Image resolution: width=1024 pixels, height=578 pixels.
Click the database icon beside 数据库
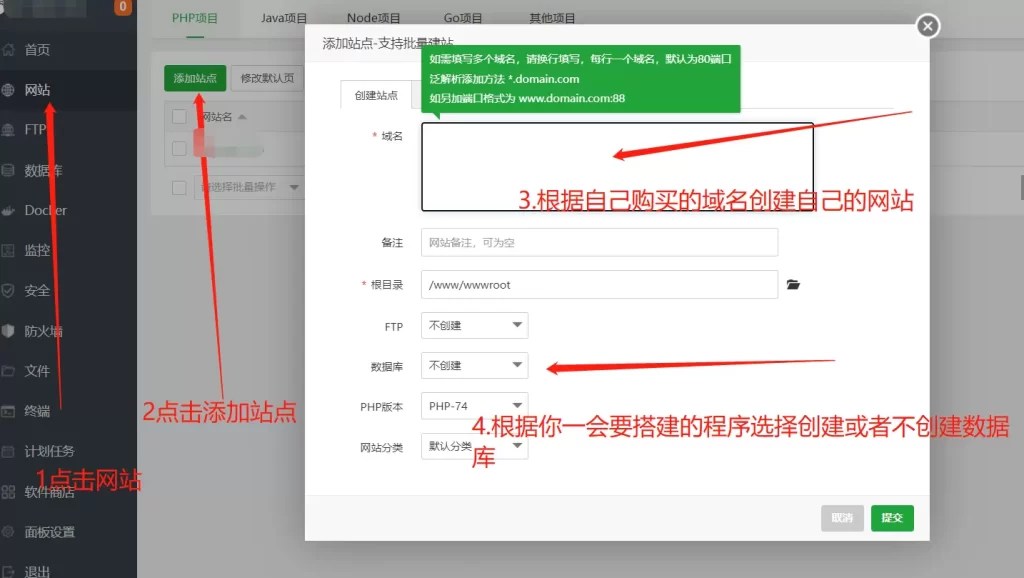coord(8,170)
